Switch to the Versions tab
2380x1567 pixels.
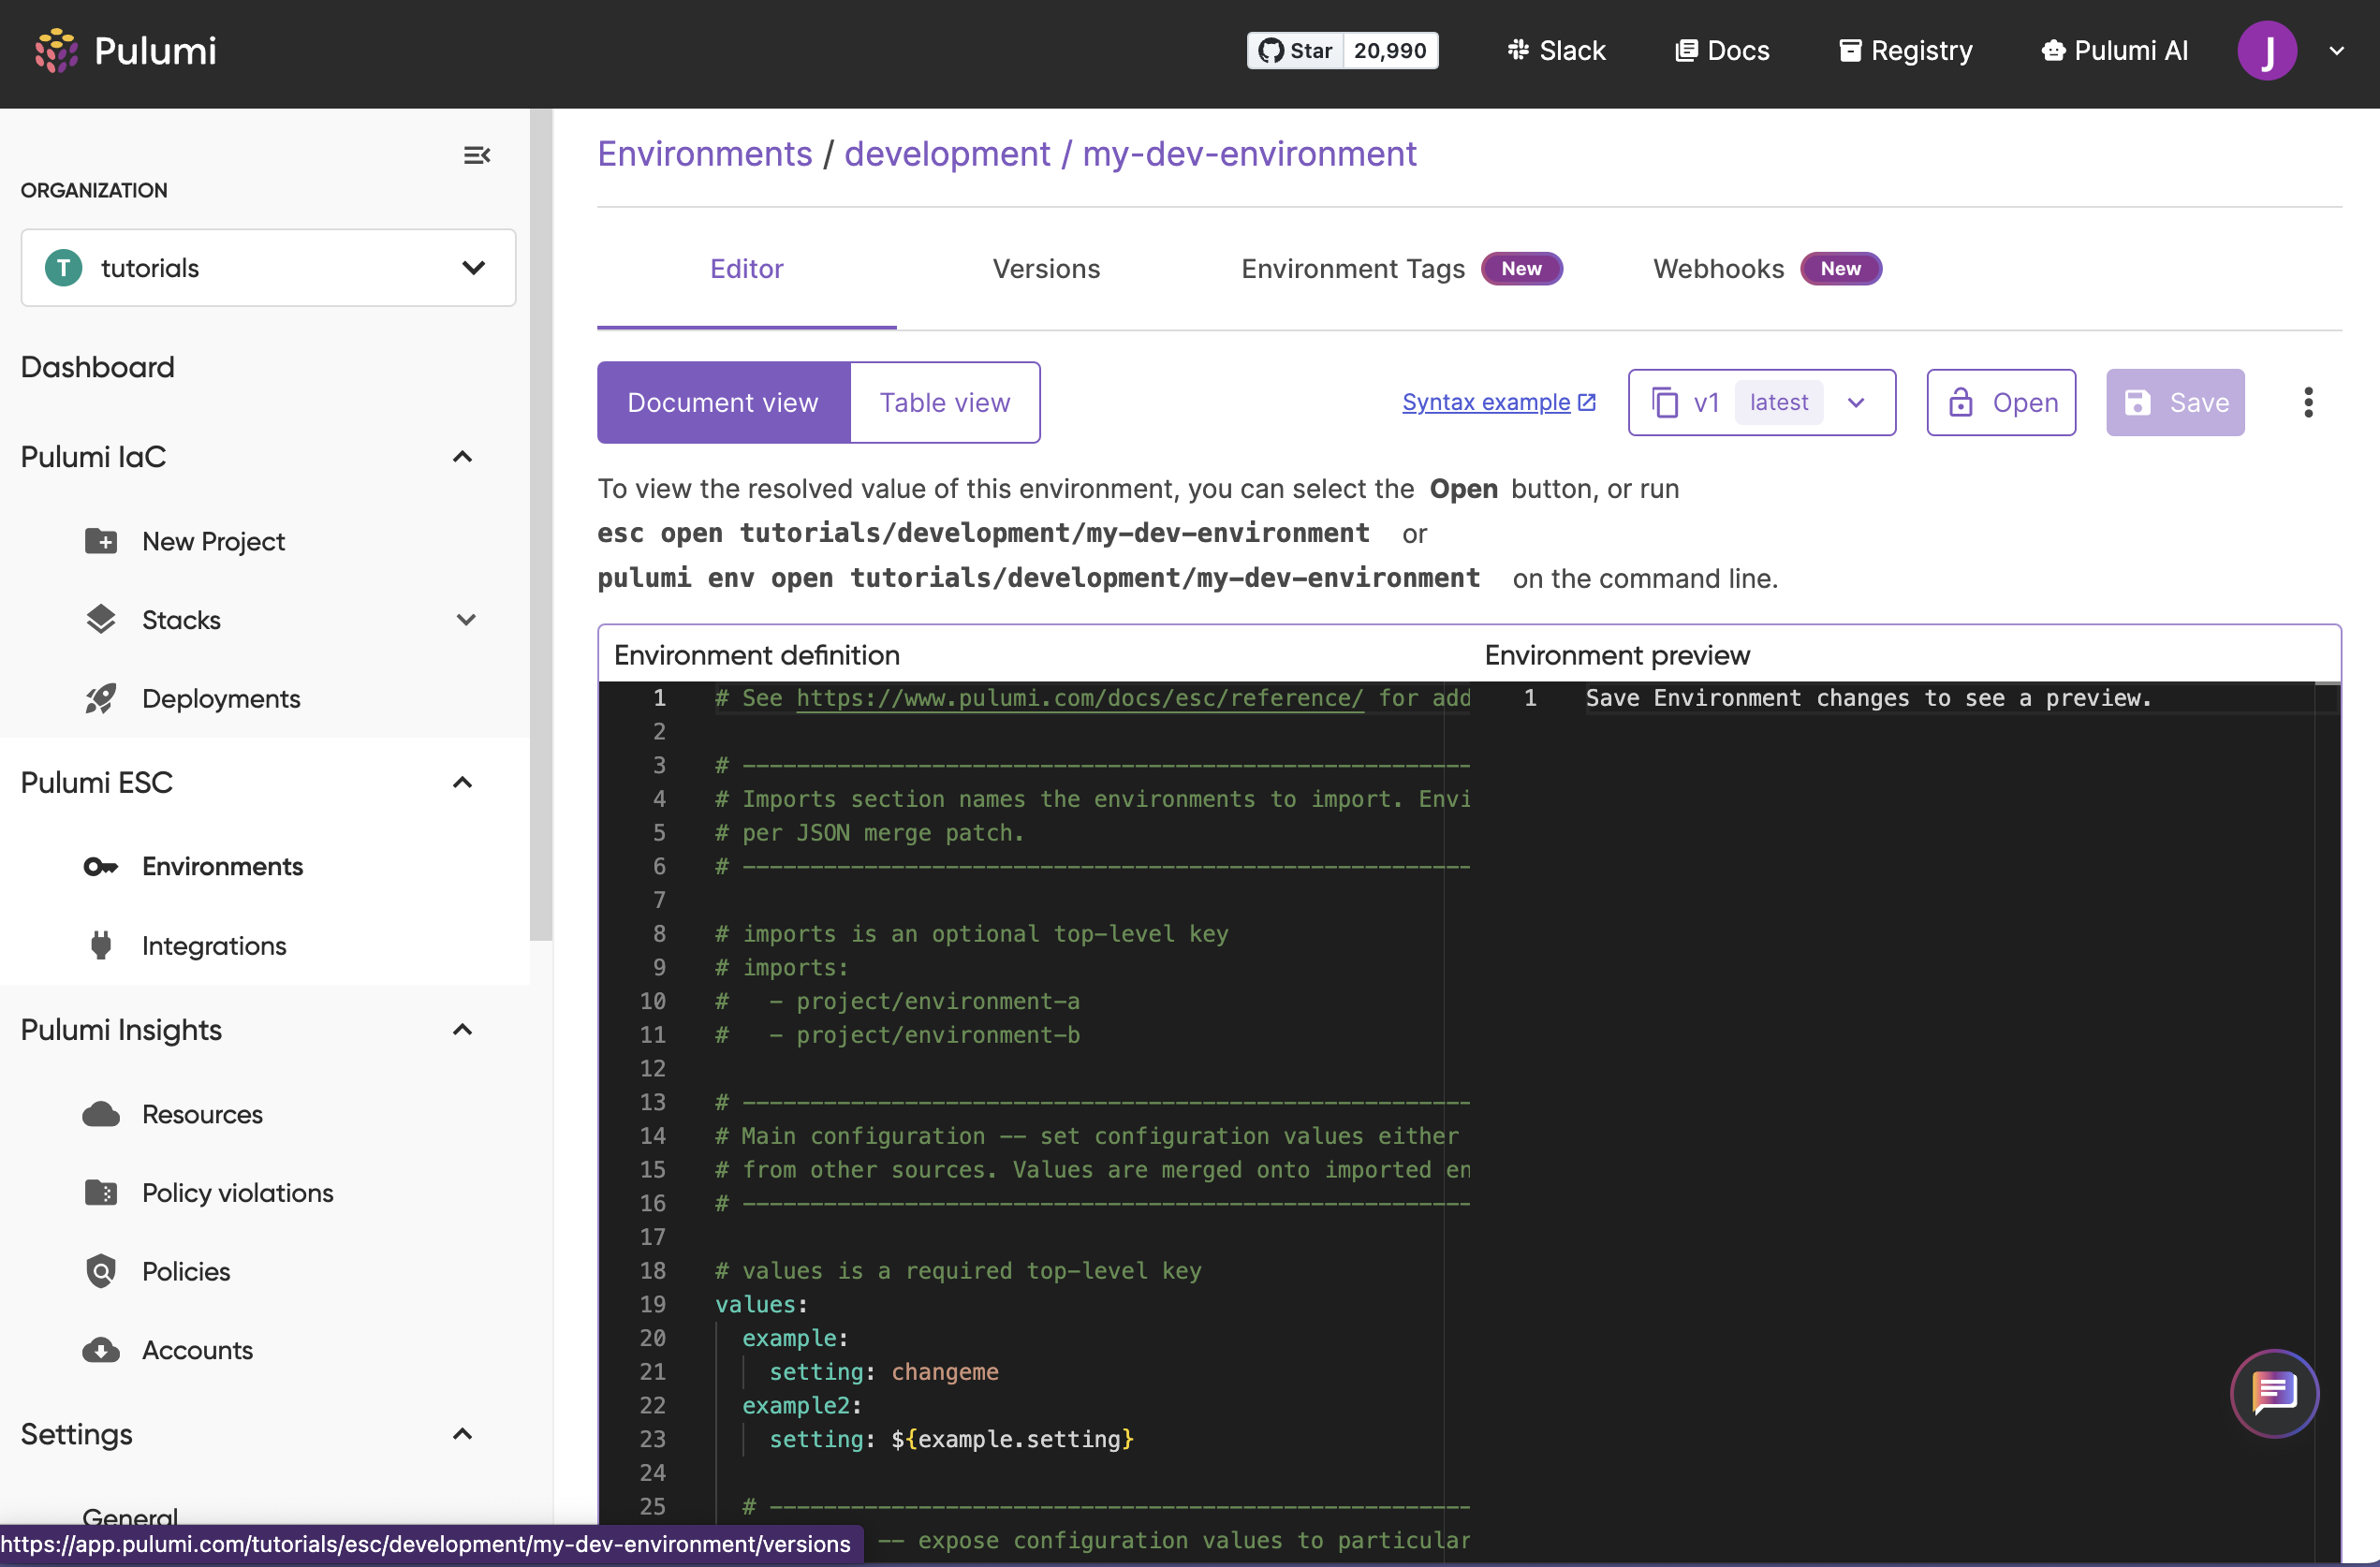tap(1046, 268)
